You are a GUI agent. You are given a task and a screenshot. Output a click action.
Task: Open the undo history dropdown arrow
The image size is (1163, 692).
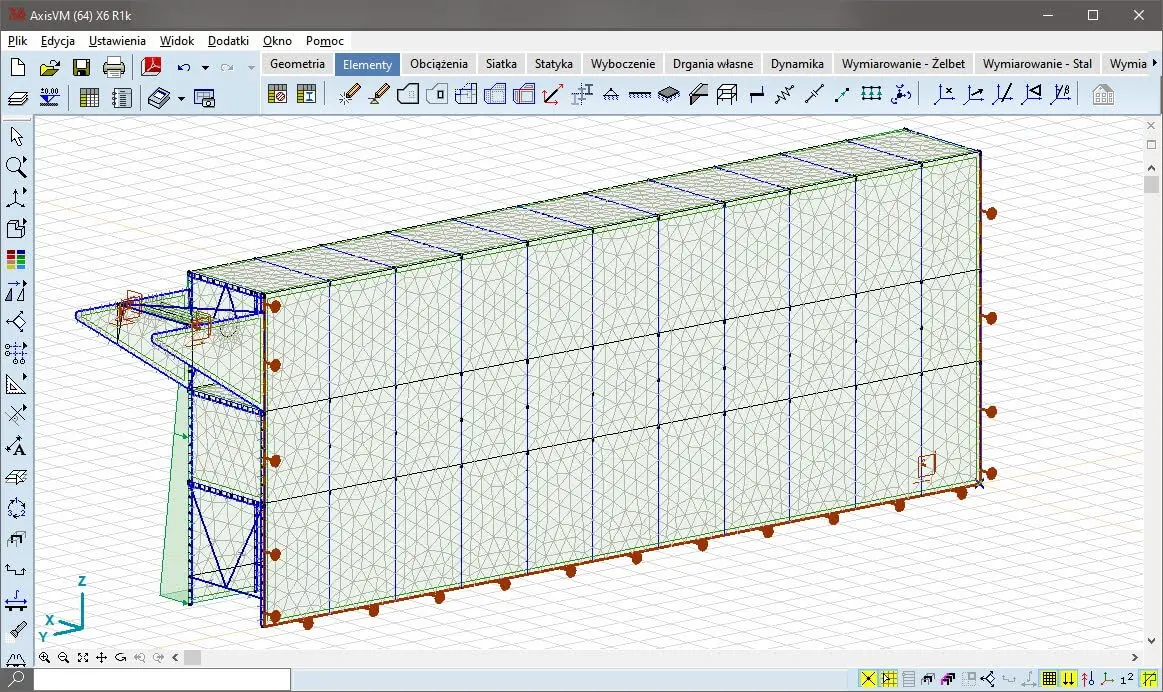[x=205, y=68]
